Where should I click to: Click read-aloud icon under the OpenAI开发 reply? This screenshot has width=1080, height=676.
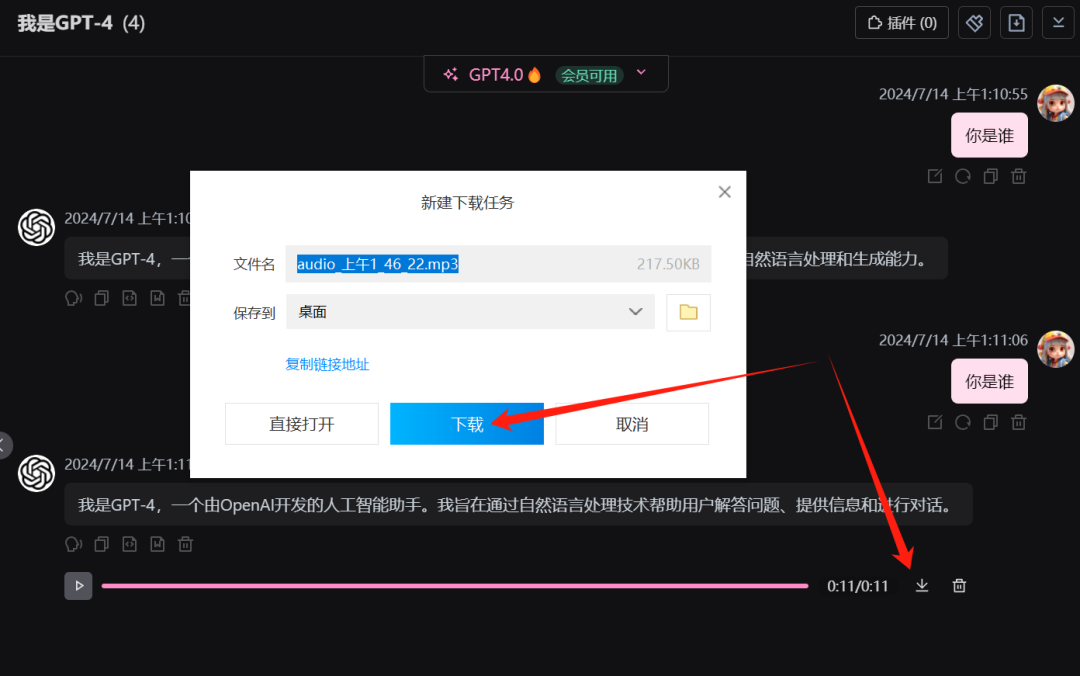(x=73, y=544)
